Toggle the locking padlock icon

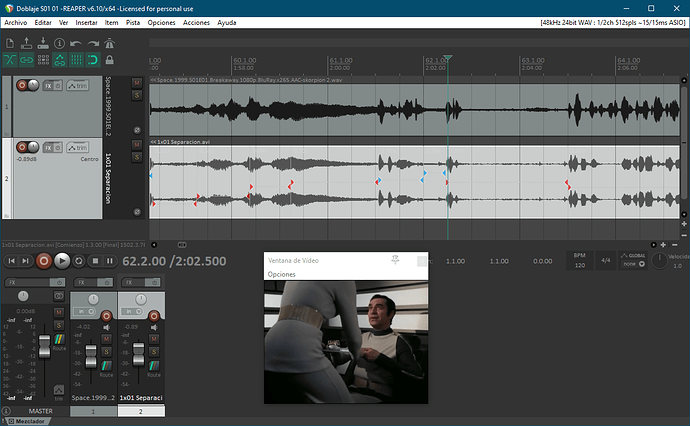110,60
